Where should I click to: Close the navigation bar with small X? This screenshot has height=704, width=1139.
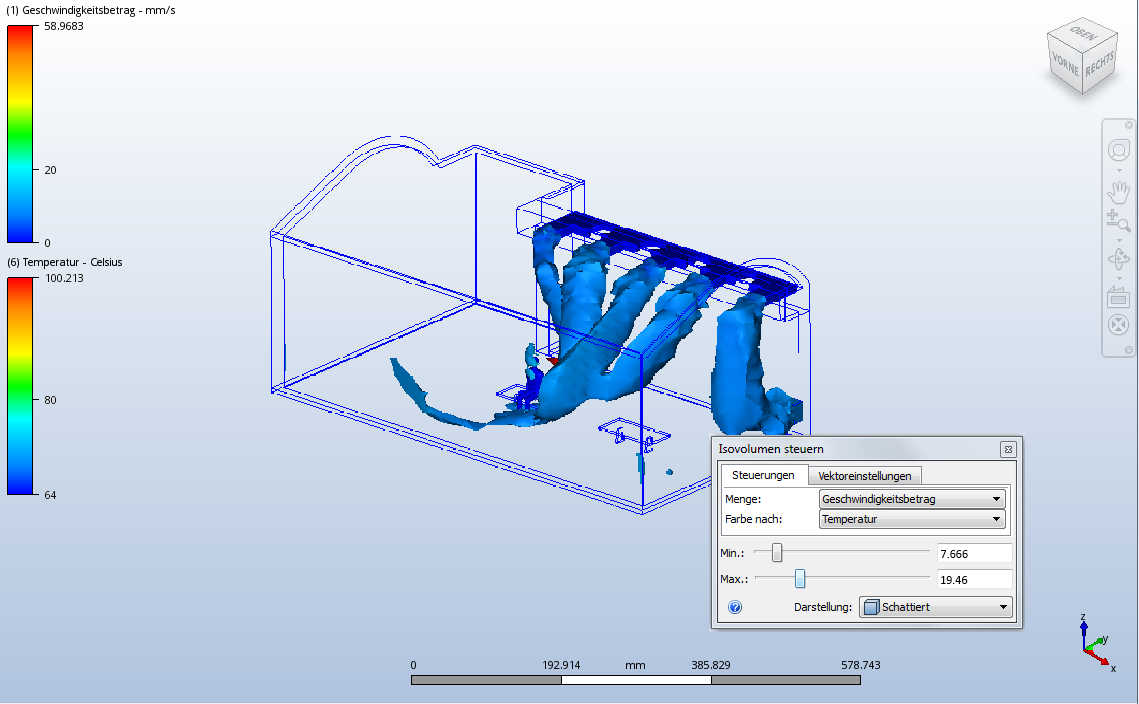[1129, 125]
